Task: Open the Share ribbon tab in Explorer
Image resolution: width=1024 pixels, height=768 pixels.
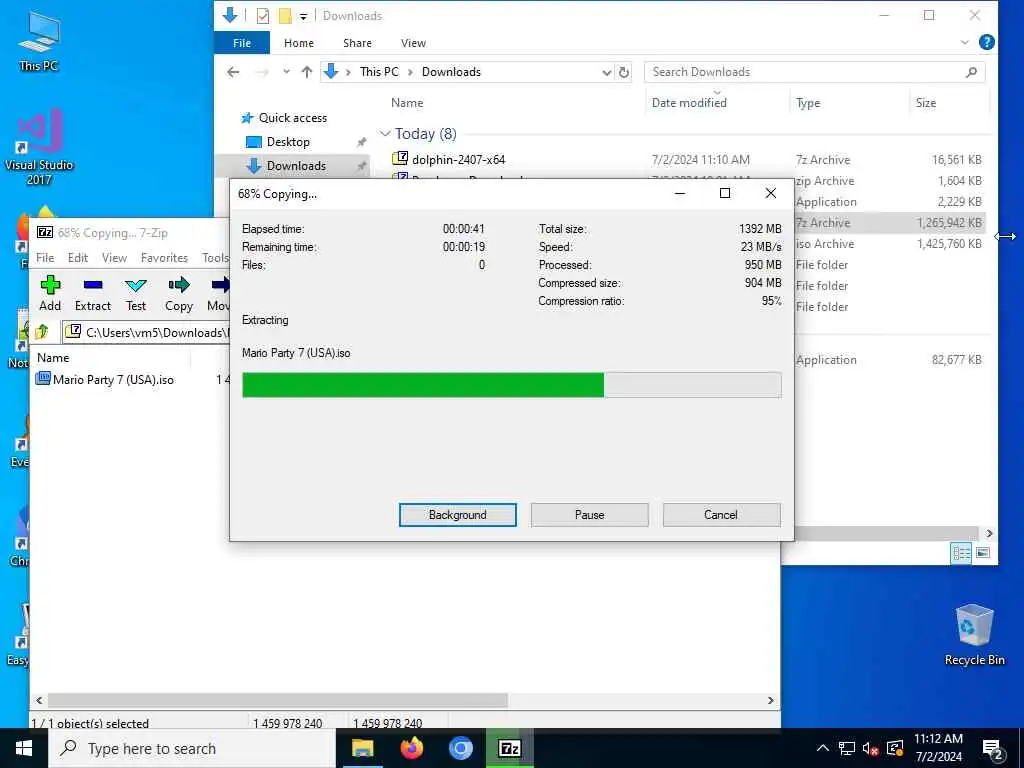Action: (357, 43)
